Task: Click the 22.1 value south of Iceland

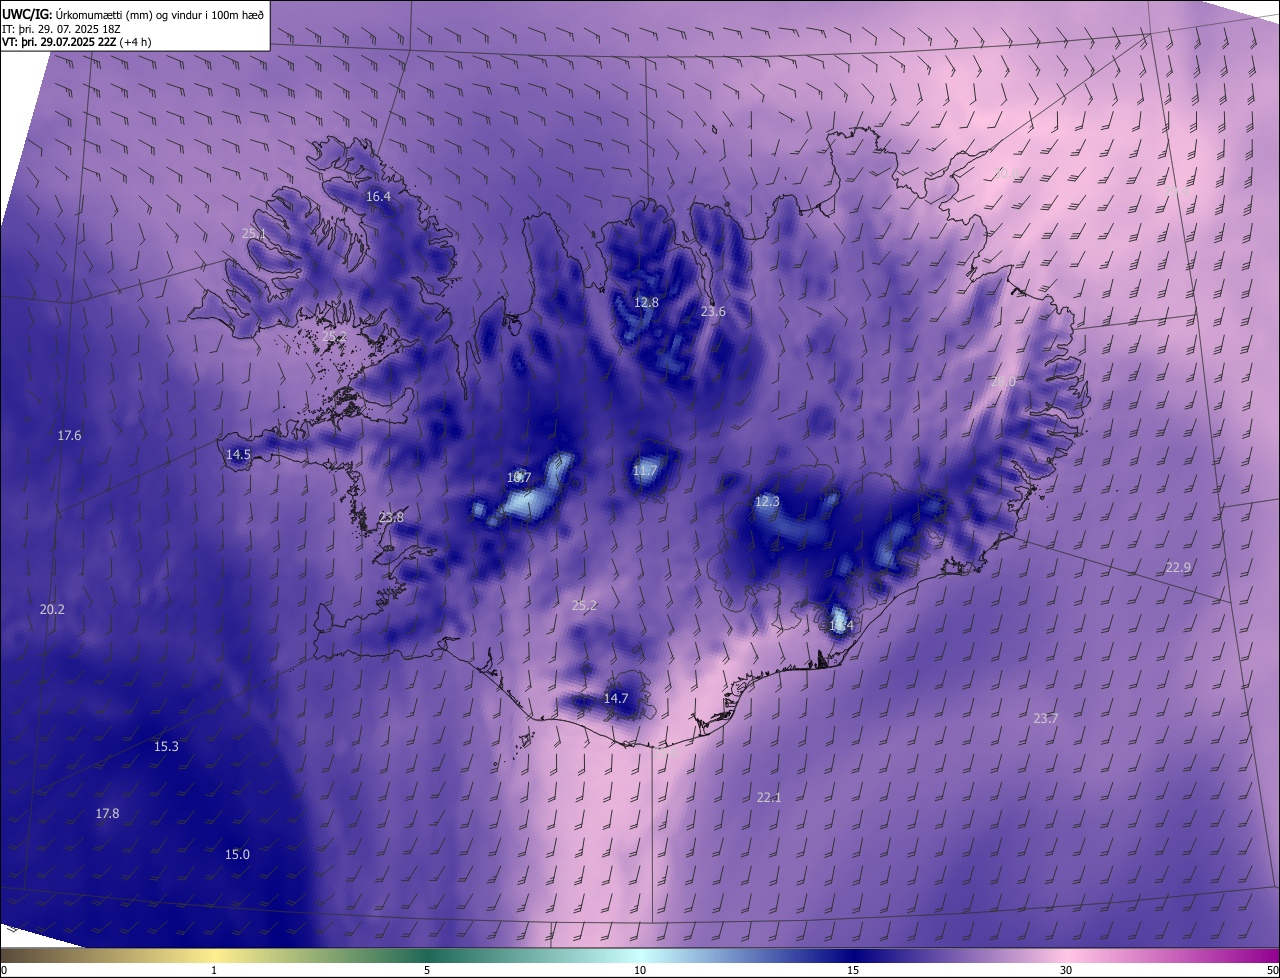Action: tap(769, 798)
